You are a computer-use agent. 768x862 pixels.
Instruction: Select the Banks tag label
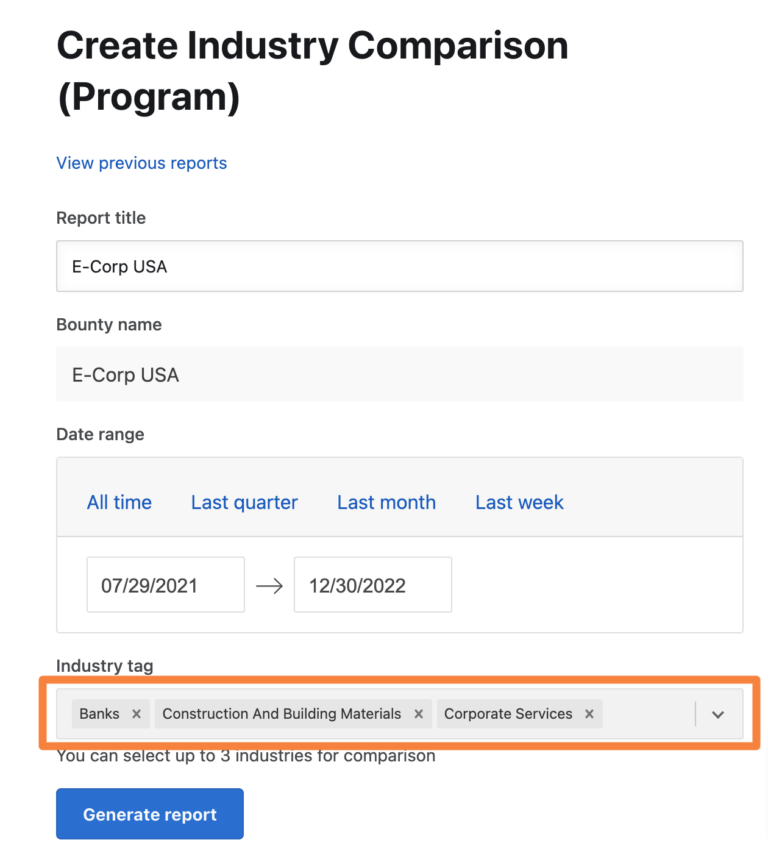pyautogui.click(x=101, y=714)
